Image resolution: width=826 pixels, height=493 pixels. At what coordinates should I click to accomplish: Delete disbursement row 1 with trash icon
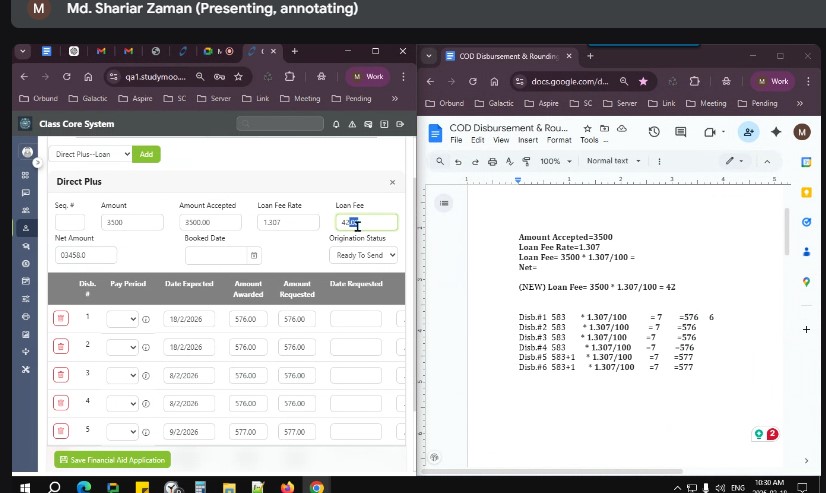[61, 319]
